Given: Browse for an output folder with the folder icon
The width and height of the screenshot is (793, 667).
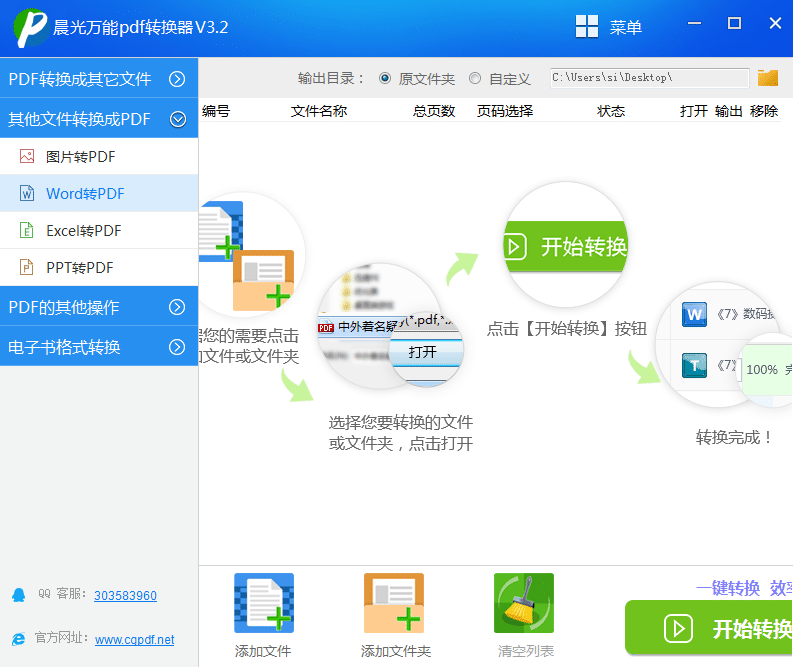Looking at the screenshot, I should [x=767, y=78].
